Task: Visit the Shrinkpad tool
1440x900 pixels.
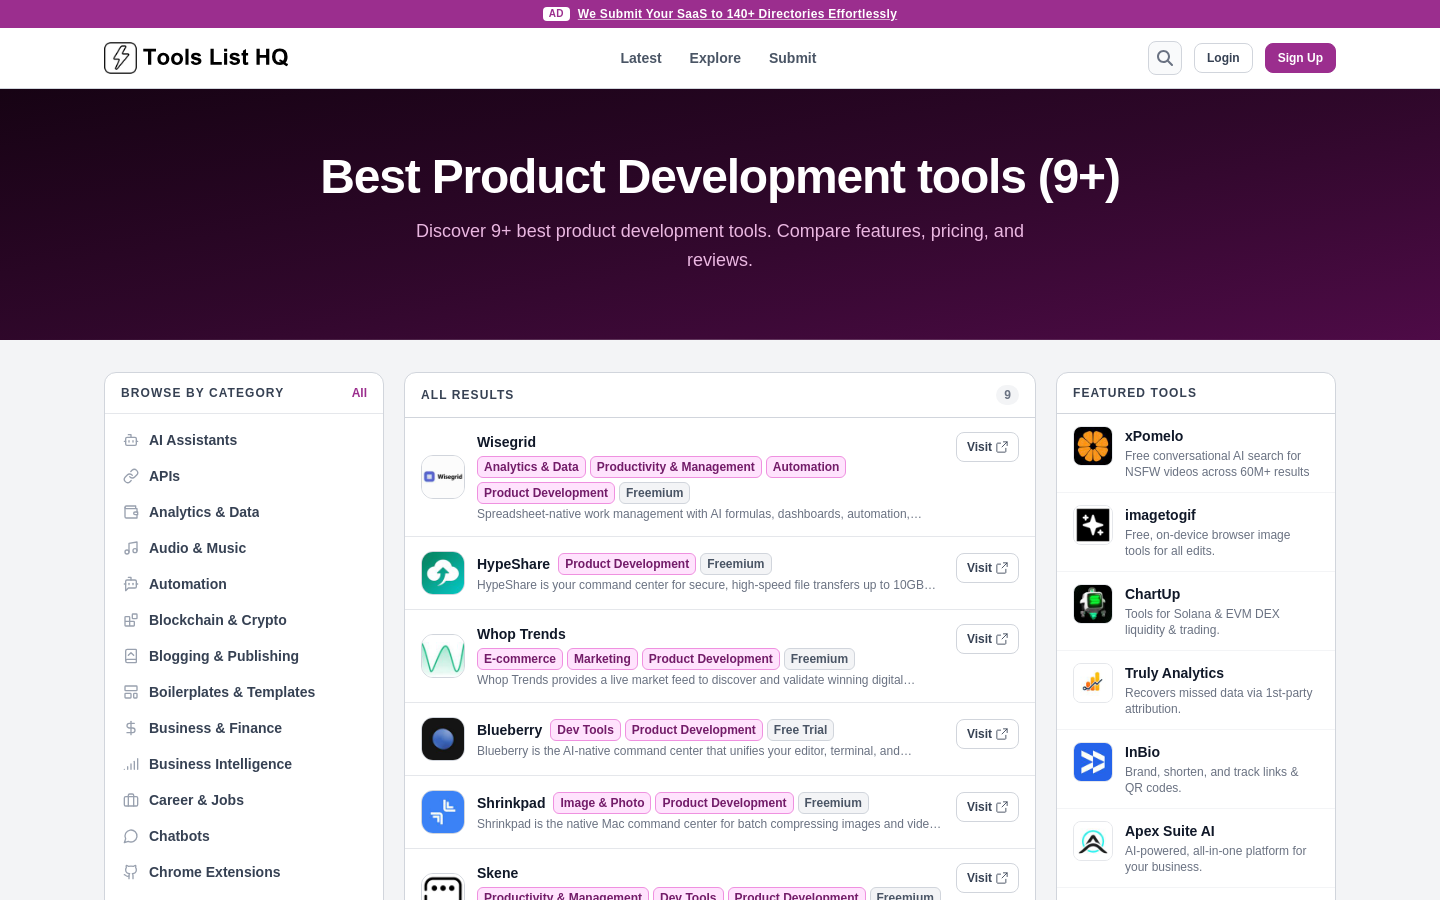Action: [987, 807]
